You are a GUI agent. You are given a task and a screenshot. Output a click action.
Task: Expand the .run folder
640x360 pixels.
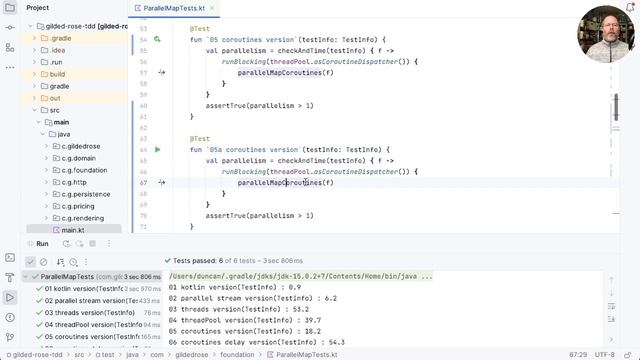34,62
